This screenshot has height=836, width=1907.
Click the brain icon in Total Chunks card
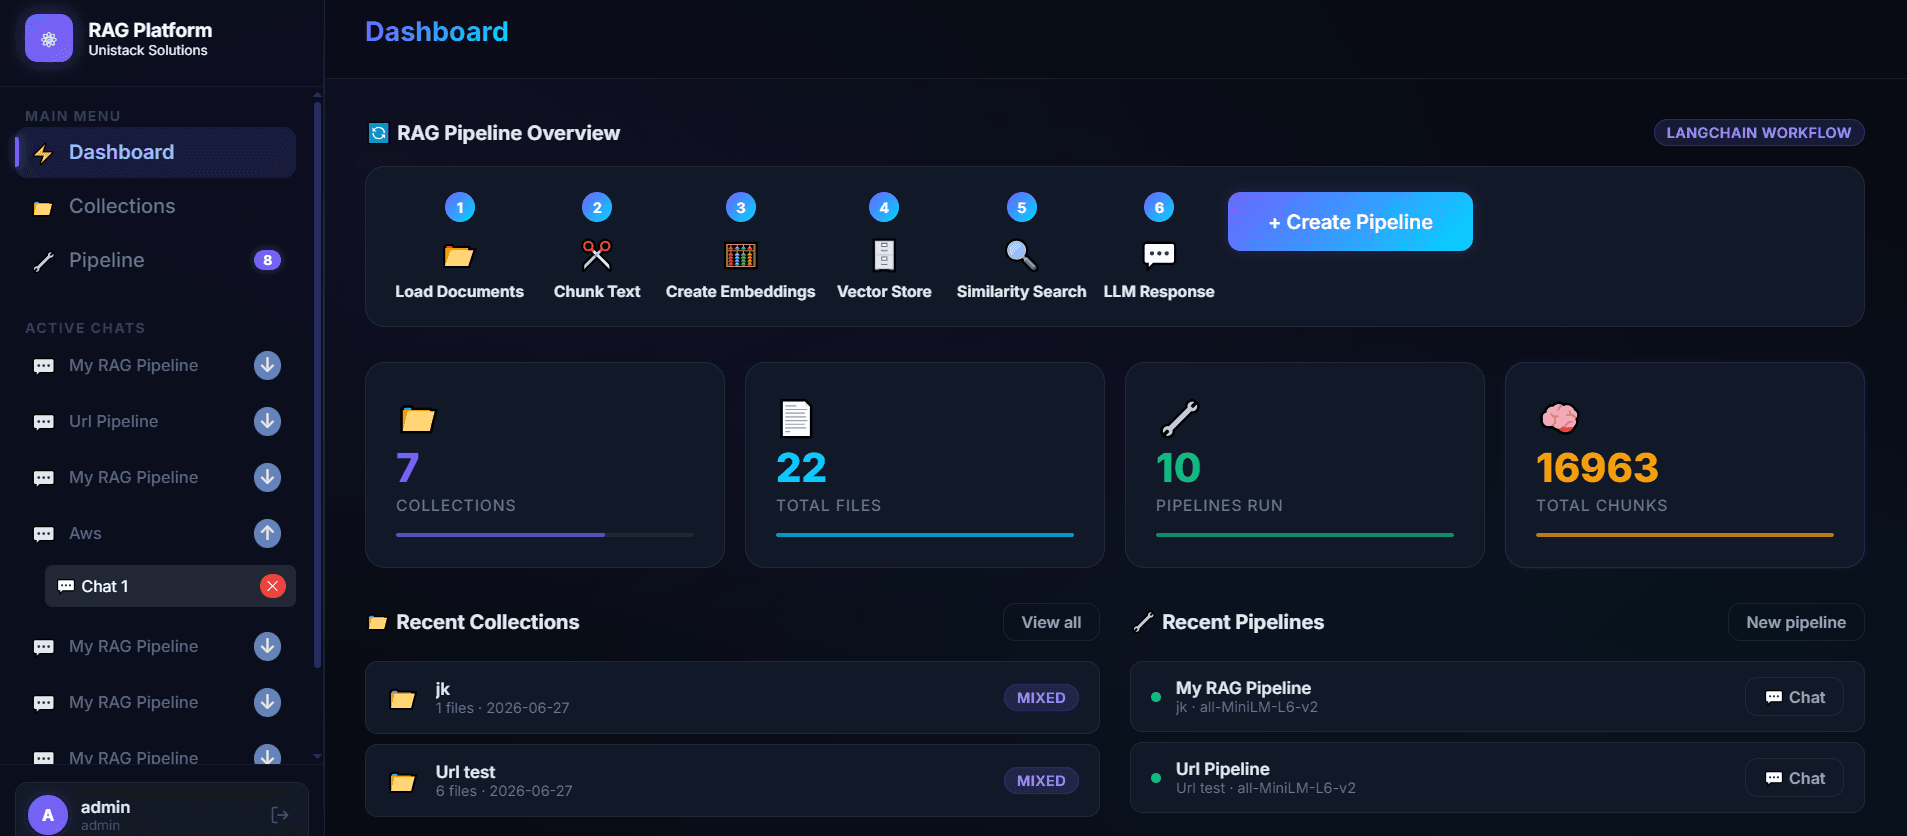[1560, 418]
